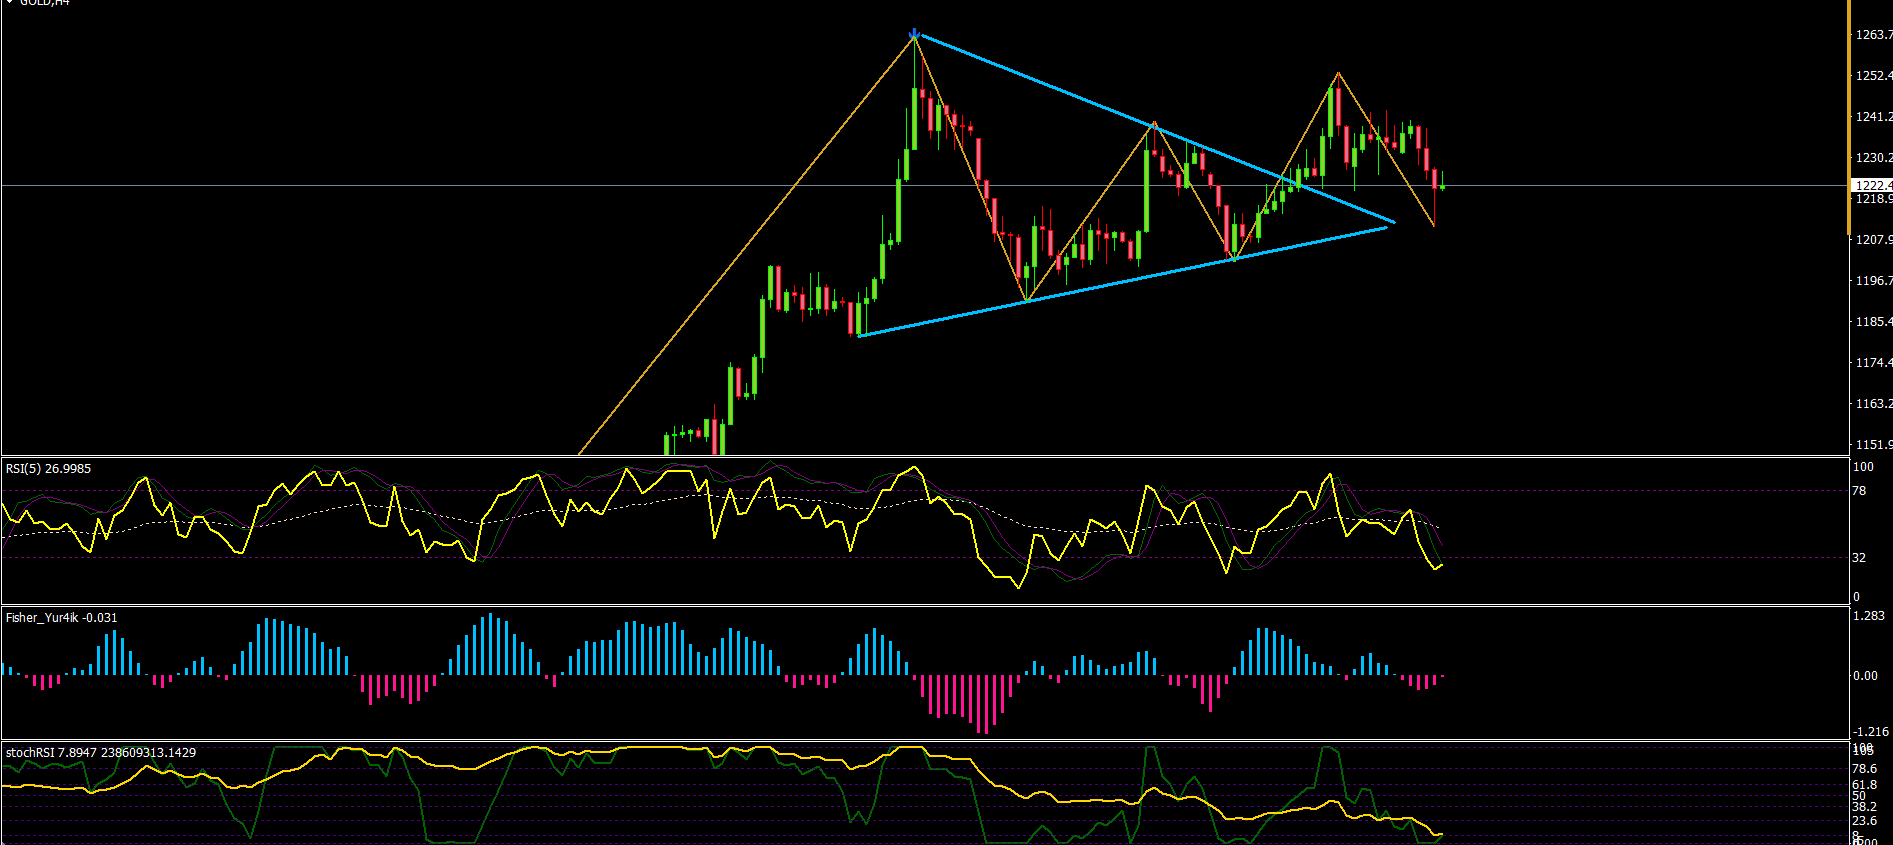Click the 1163.2 price scale label
The image size is (1893, 845).
point(1874,404)
